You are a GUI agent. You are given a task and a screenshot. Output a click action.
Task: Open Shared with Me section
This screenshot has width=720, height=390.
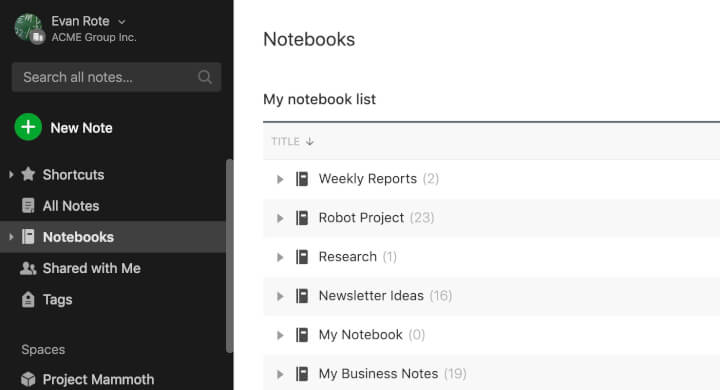[91, 268]
